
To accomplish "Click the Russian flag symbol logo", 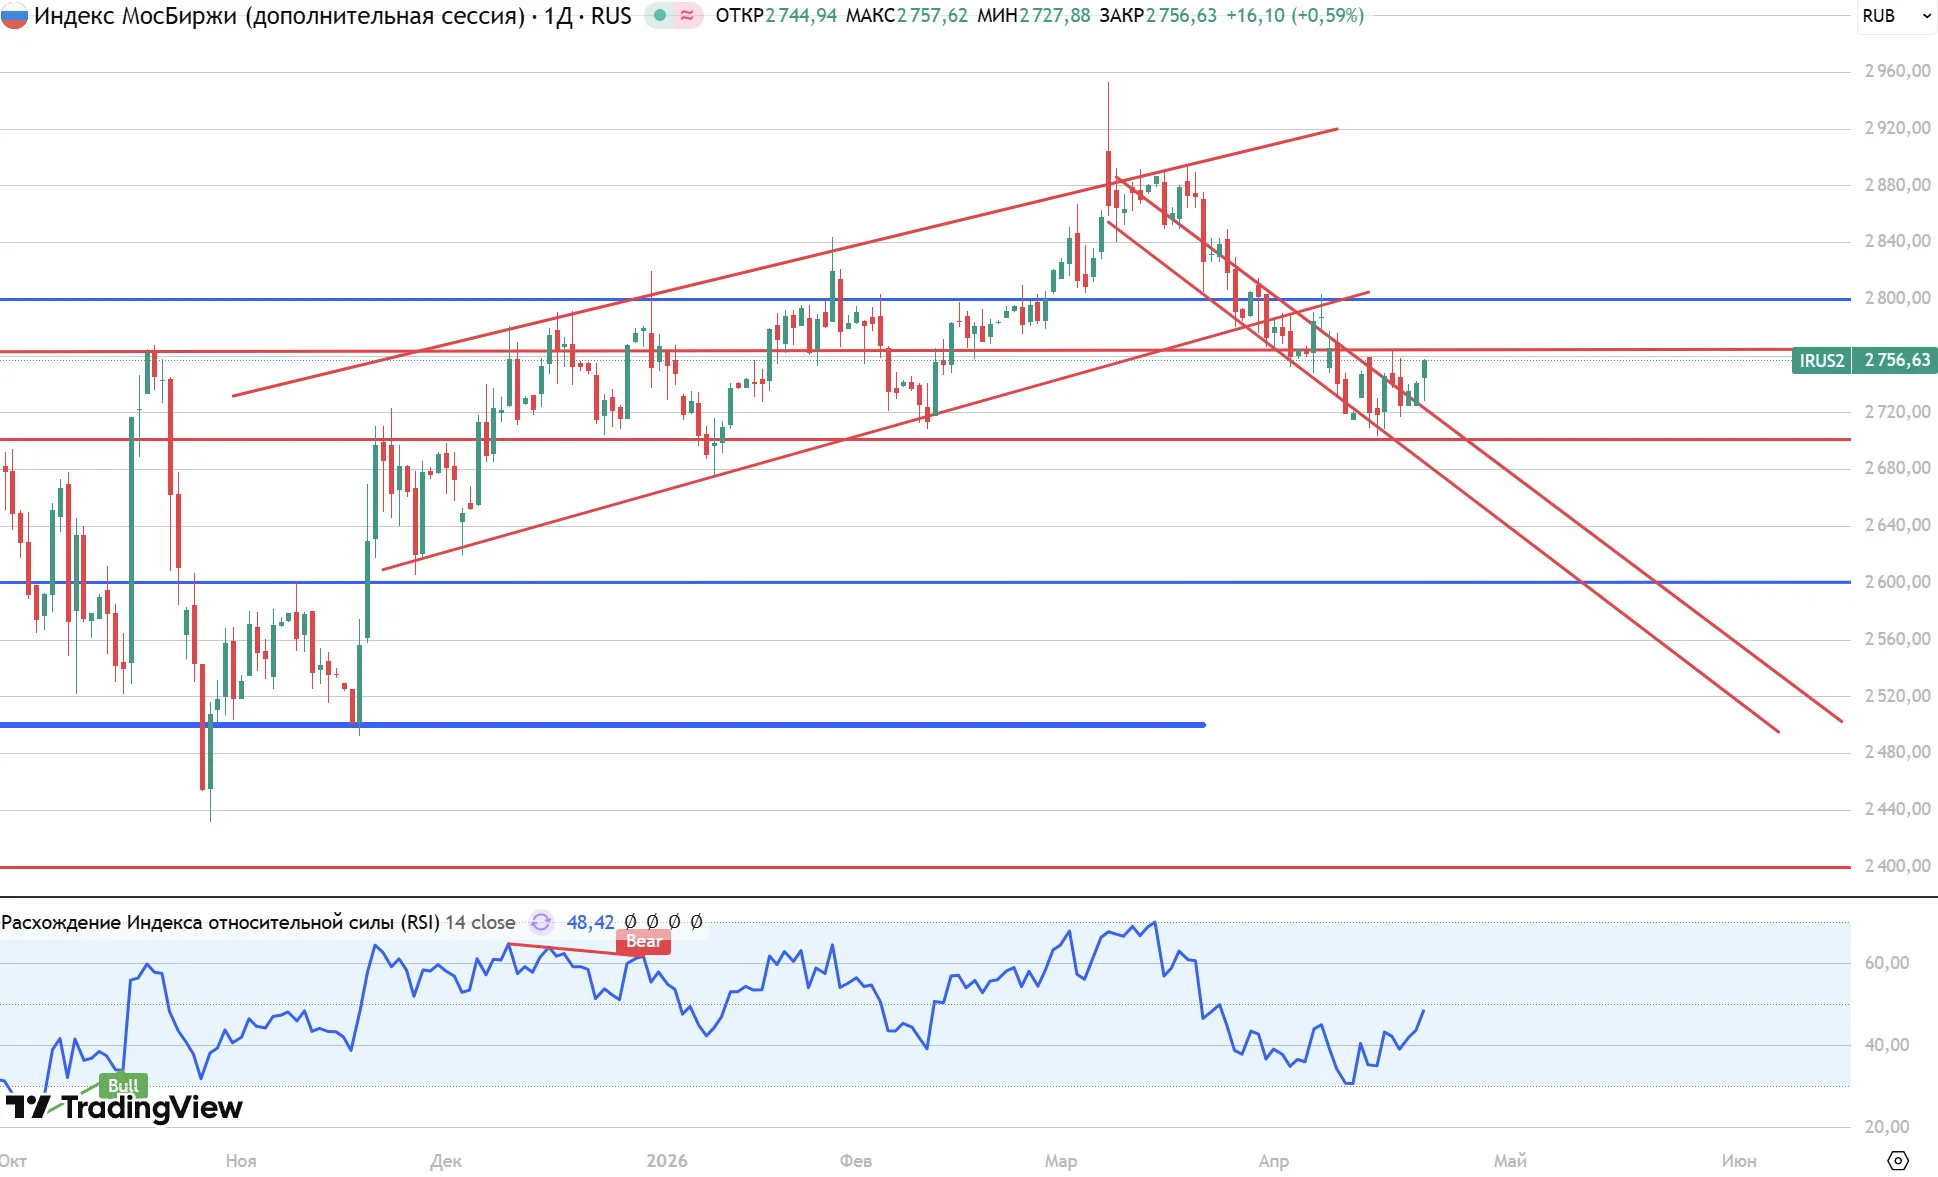I will pos(14,15).
